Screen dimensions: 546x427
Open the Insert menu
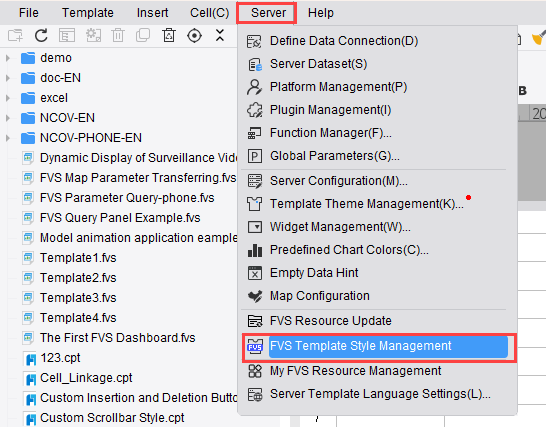click(152, 13)
